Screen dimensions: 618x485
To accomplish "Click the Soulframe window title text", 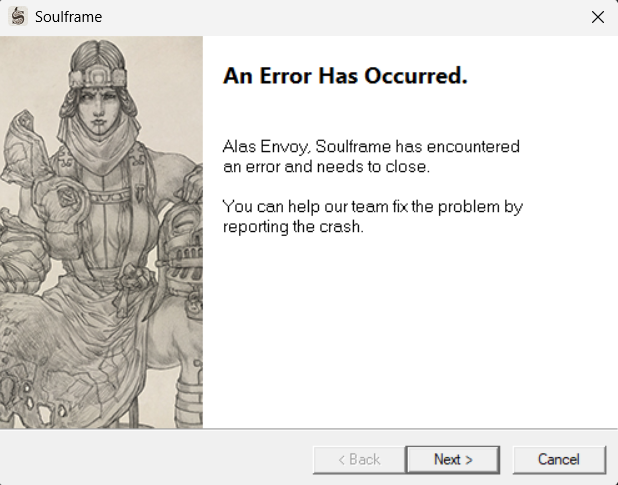I will point(69,17).
